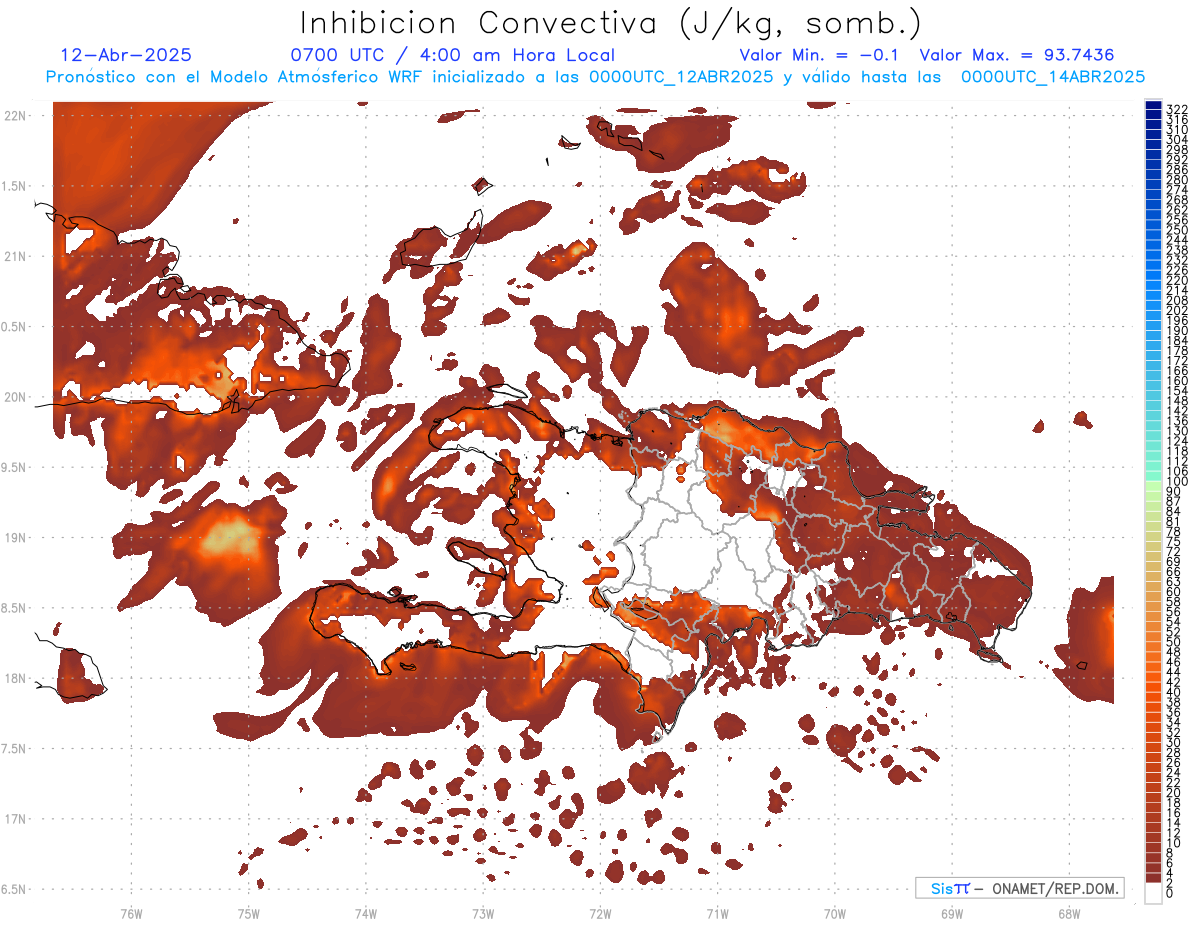Click the '0' colorbar value label
1200x927 pixels.
(x=1170, y=892)
